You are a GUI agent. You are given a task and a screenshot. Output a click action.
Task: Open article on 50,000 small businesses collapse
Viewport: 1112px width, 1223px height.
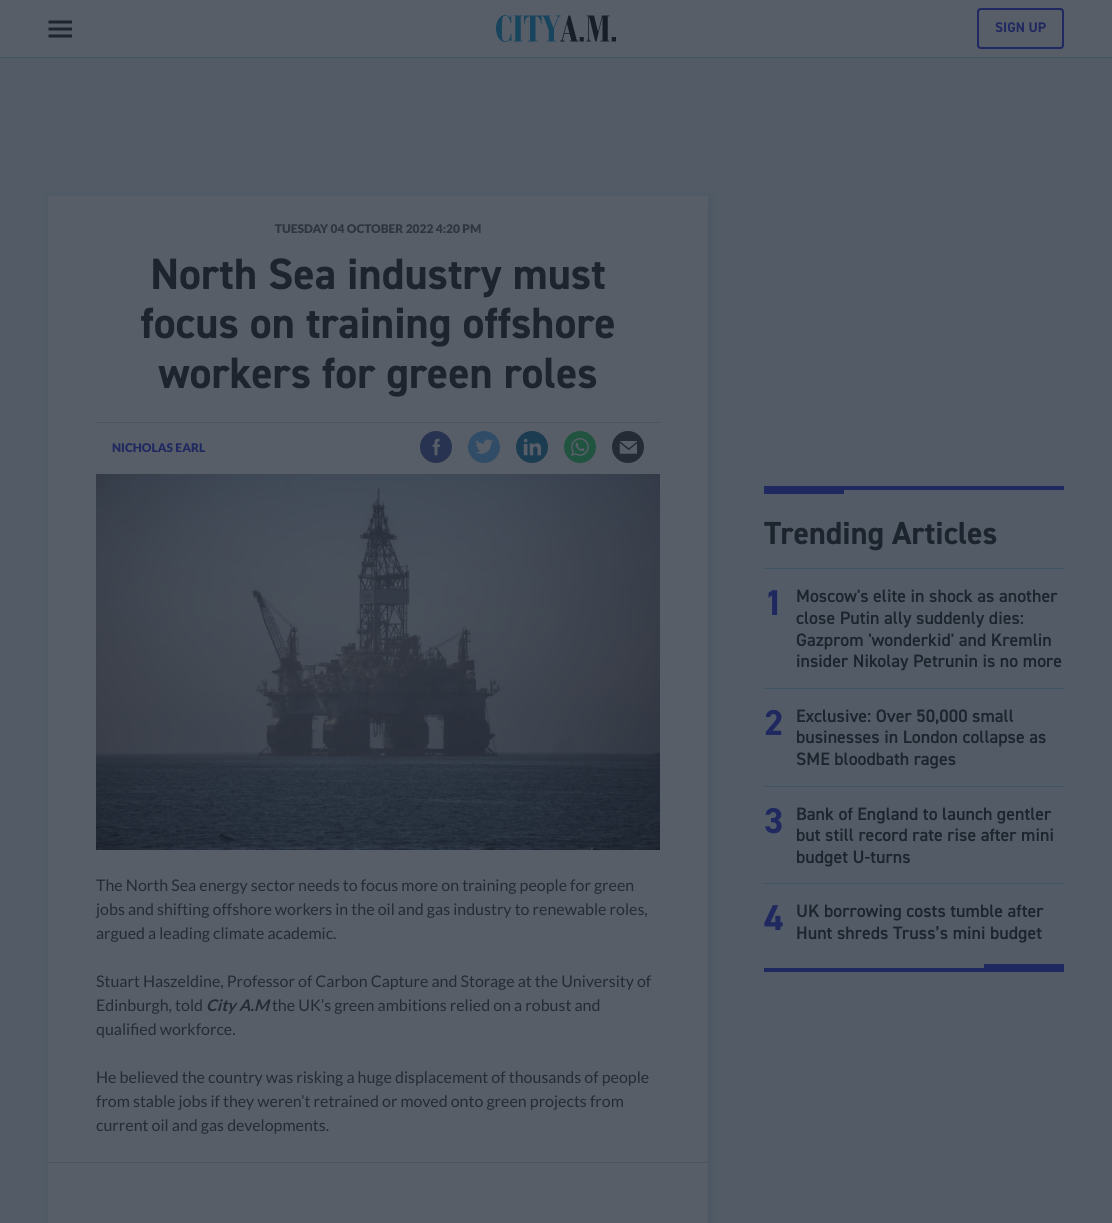(x=921, y=738)
